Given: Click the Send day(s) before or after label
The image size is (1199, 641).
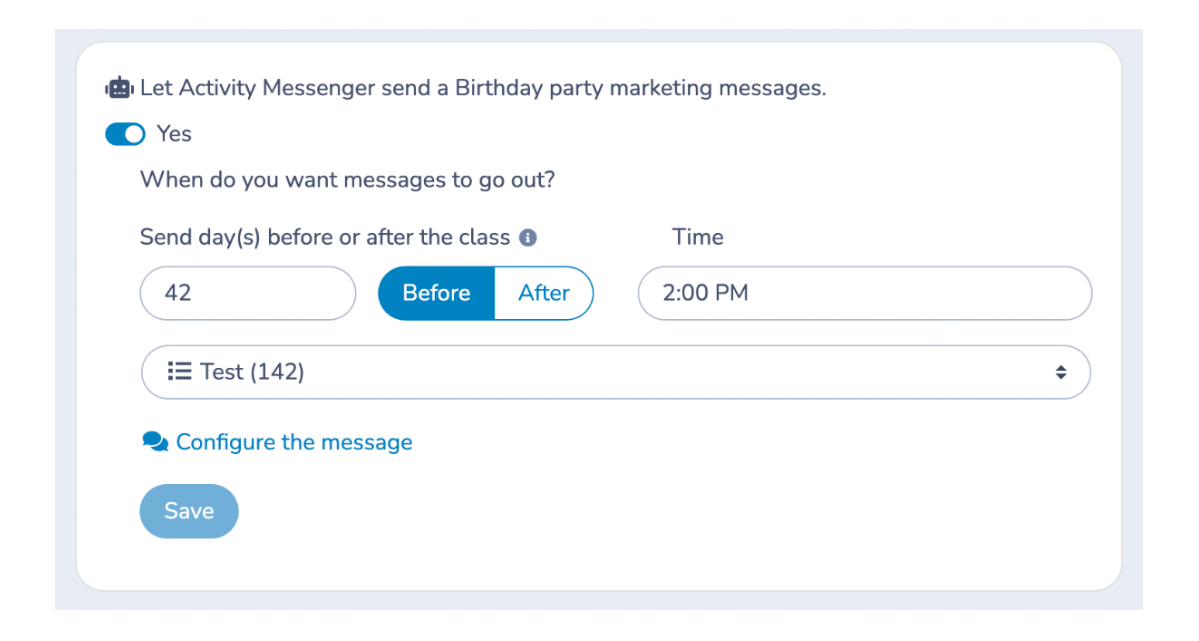Looking at the screenshot, I should tap(324, 238).
